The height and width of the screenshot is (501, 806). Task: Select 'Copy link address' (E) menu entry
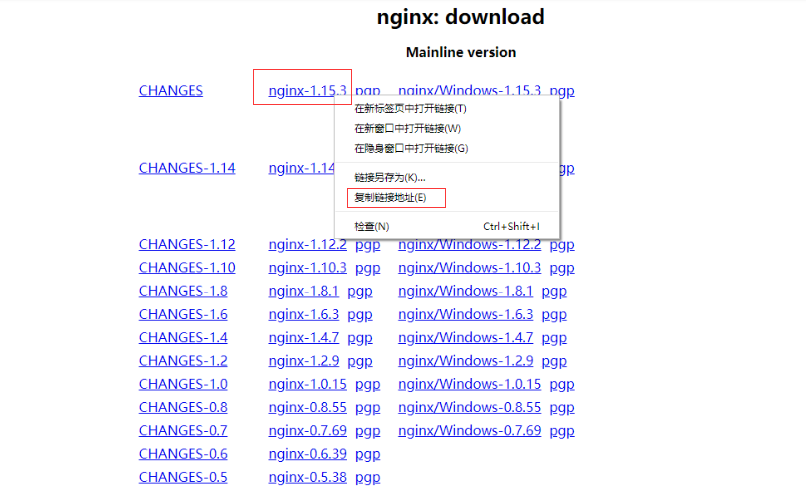390,198
